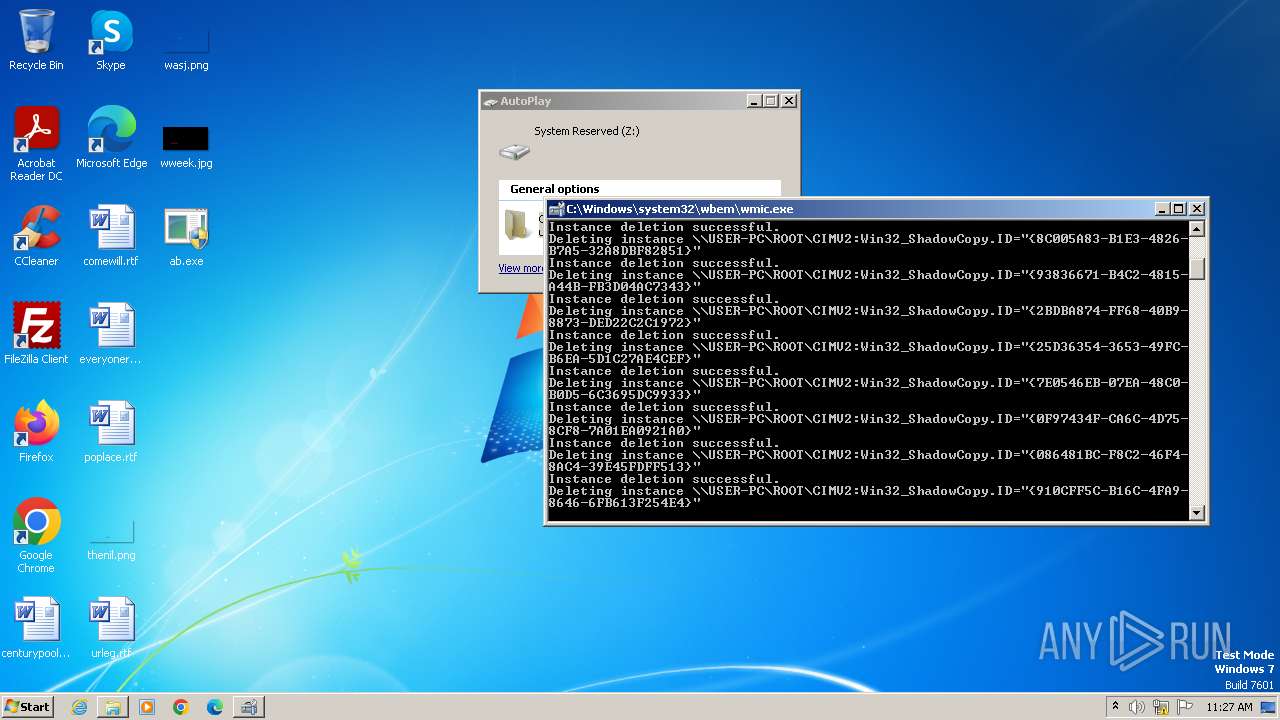Select the wasj.png file icon
Screen dimensions: 1280x720
[186, 47]
